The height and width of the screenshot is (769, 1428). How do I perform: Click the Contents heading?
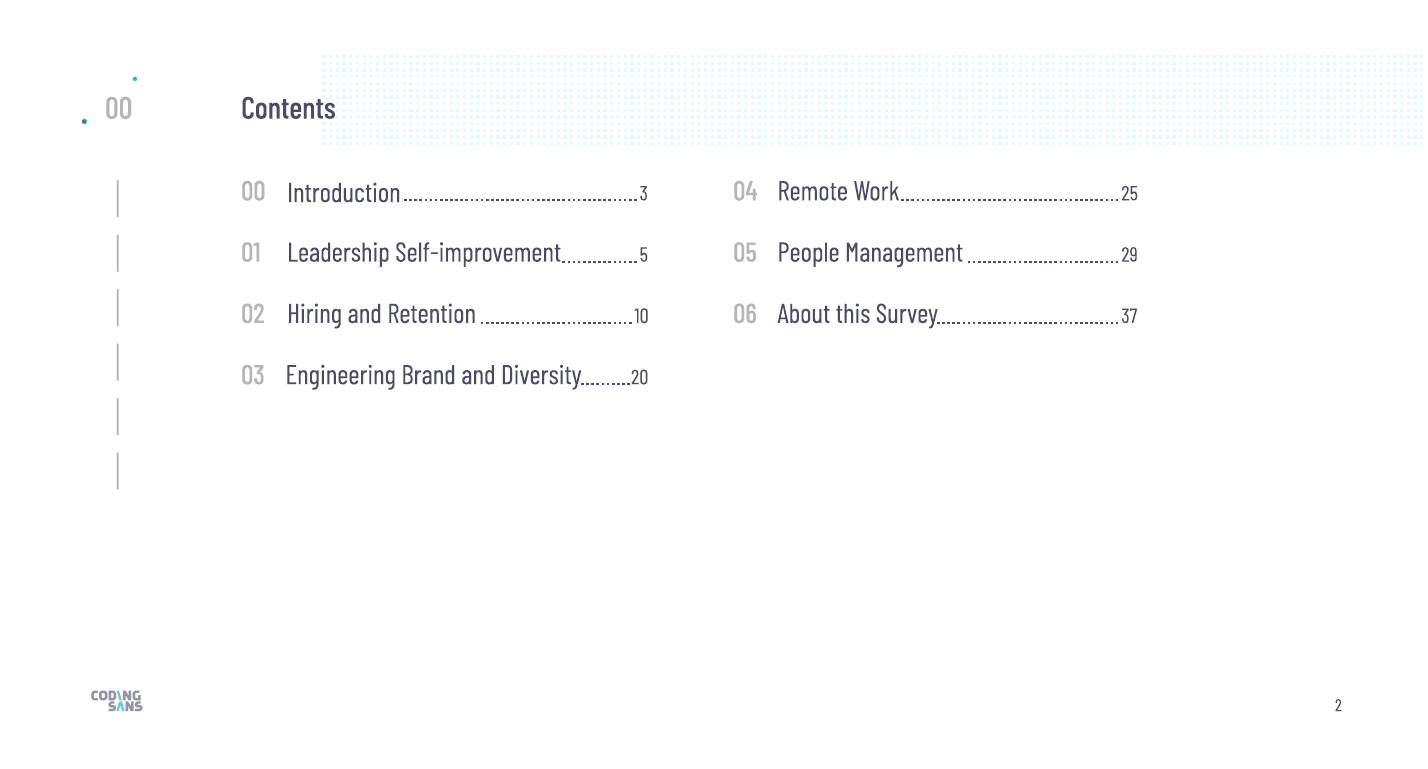pyautogui.click(x=288, y=108)
